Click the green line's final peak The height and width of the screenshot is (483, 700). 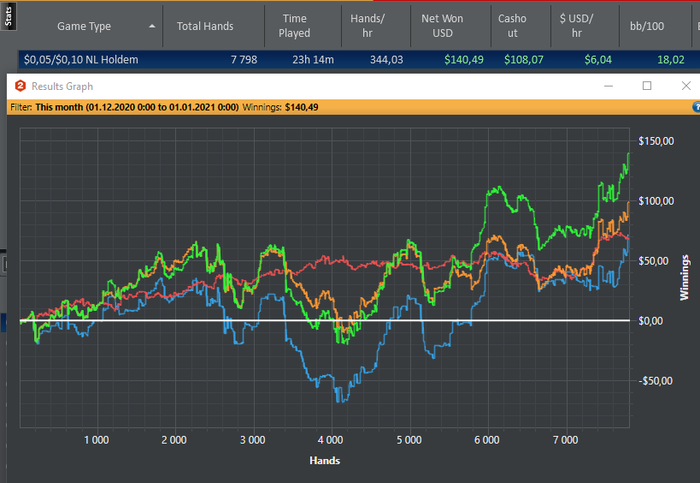629,154
